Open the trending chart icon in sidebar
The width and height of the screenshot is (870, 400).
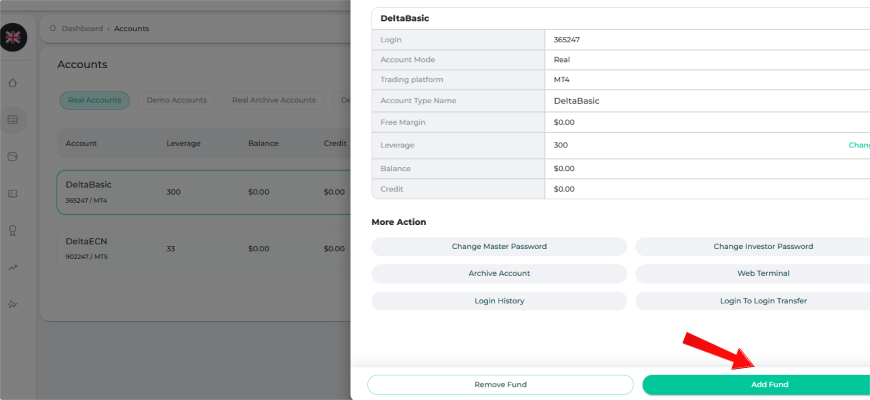coord(13,267)
